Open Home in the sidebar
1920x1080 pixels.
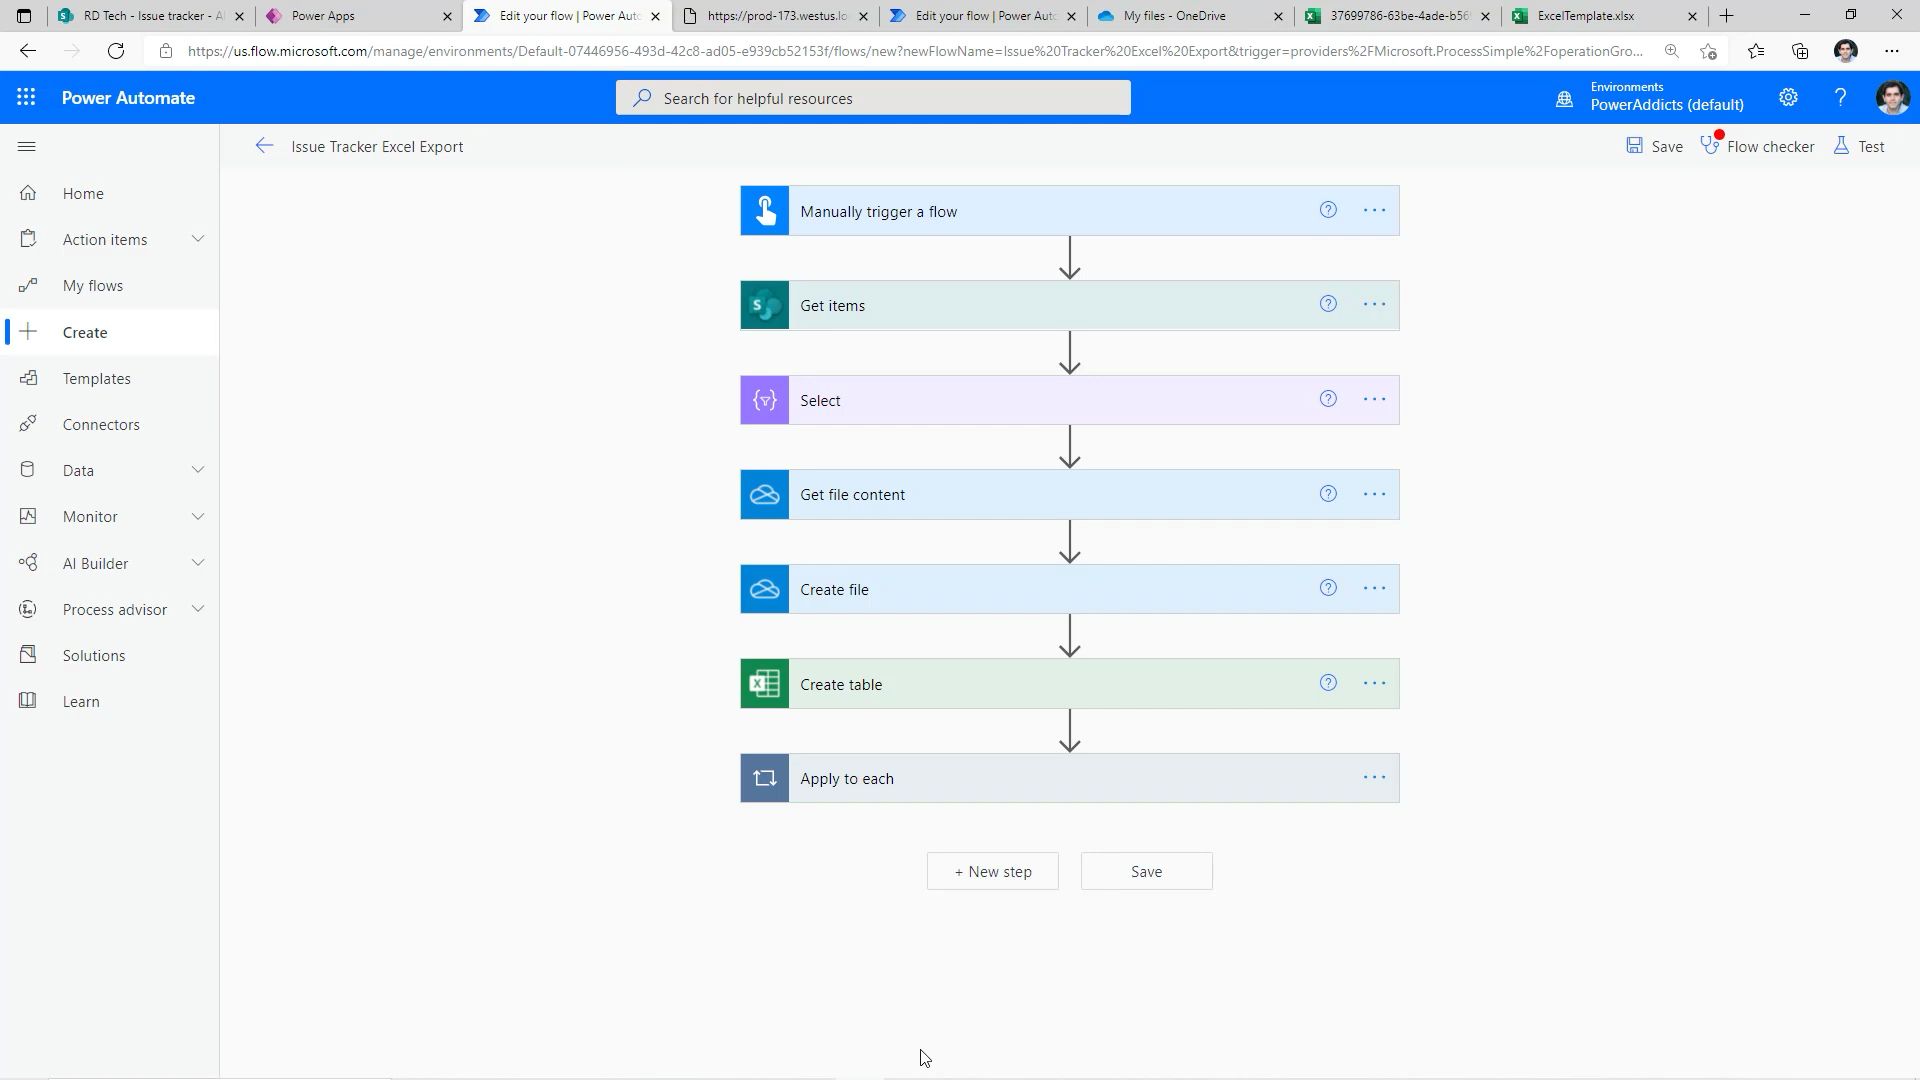click(110, 193)
